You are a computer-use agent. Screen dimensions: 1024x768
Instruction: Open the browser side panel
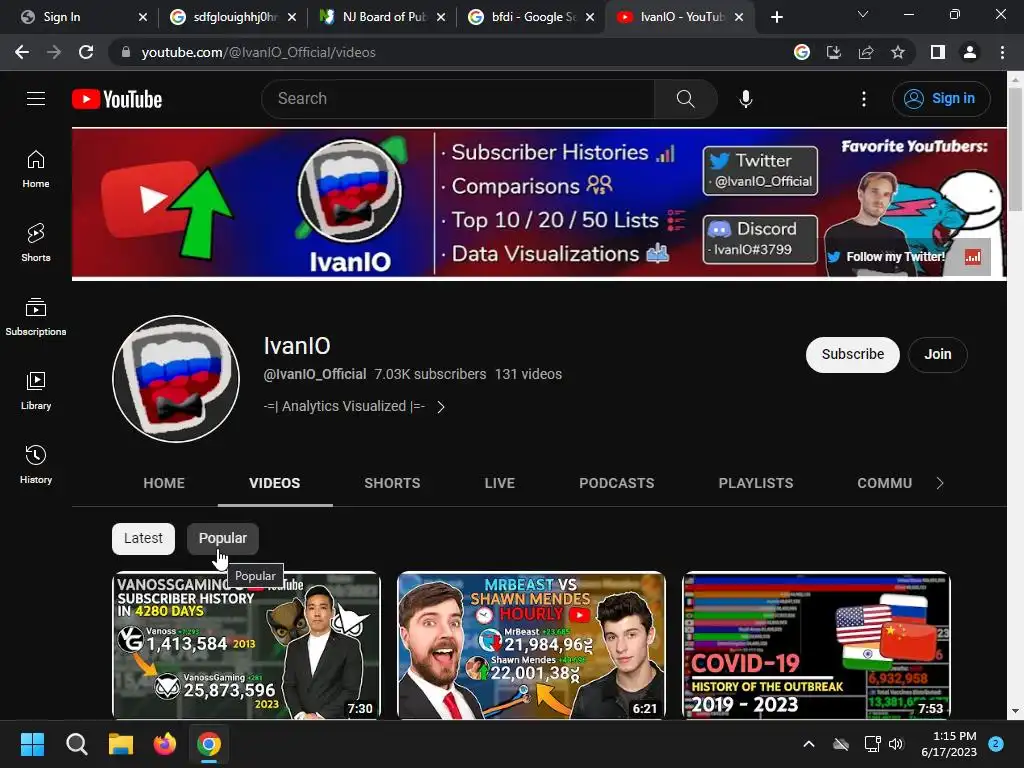point(938,52)
